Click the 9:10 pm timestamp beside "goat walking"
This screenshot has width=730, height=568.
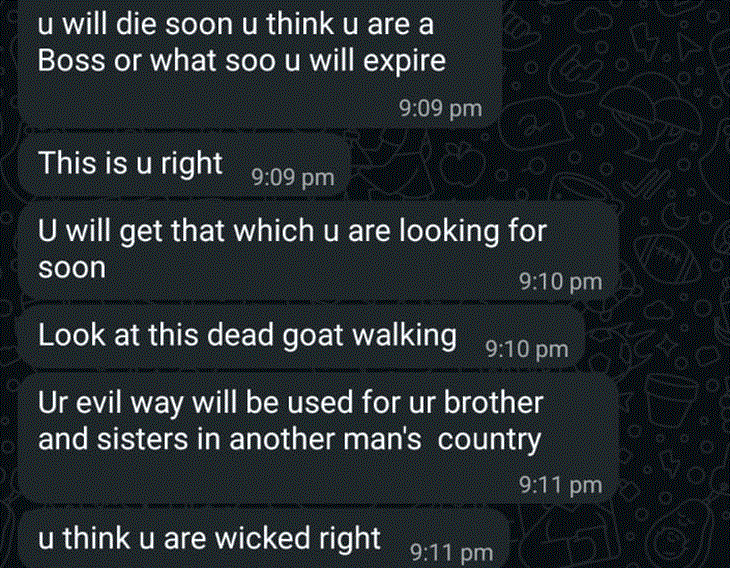point(527,349)
